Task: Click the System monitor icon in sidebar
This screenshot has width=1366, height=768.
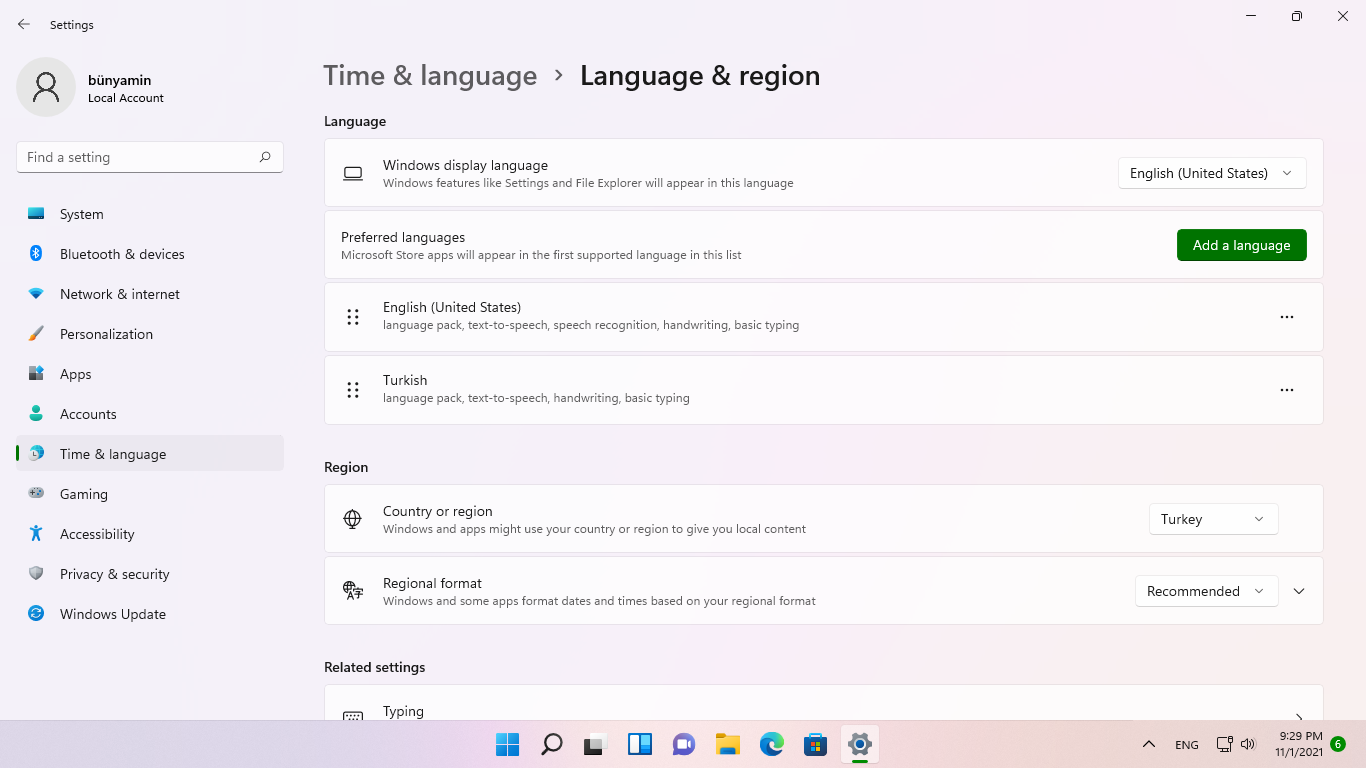Action: (36, 214)
